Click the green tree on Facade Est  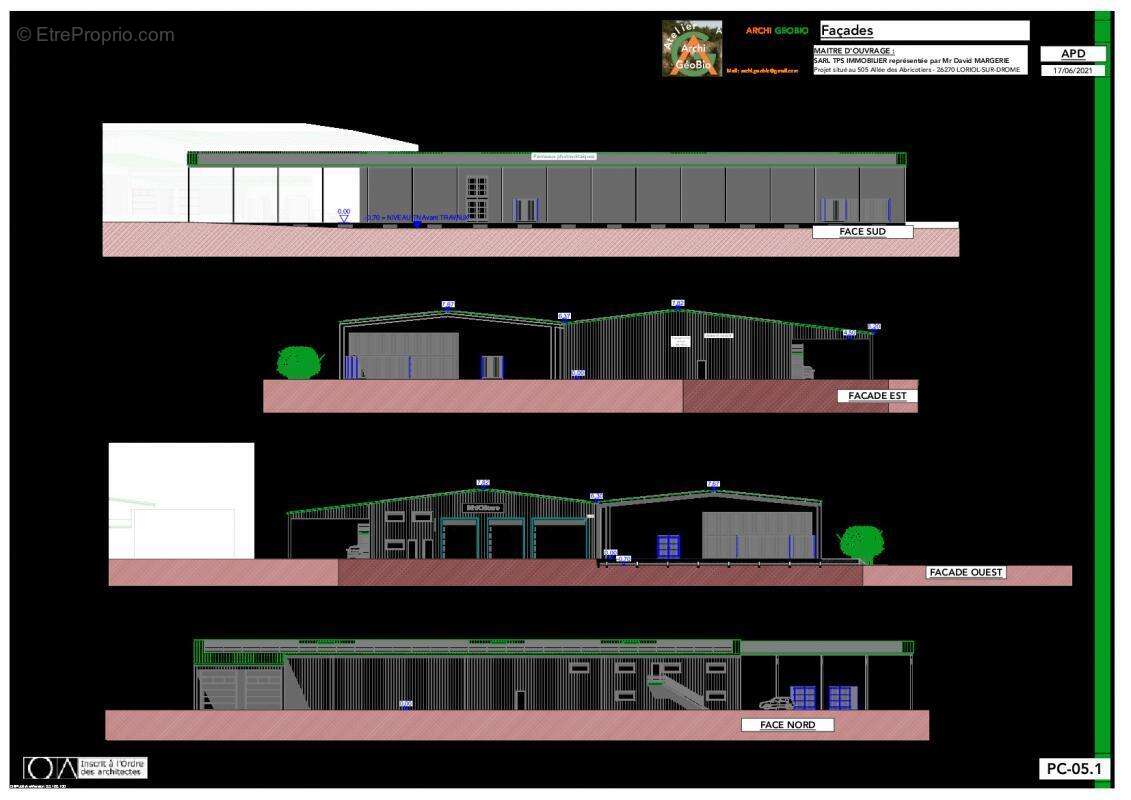(297, 362)
